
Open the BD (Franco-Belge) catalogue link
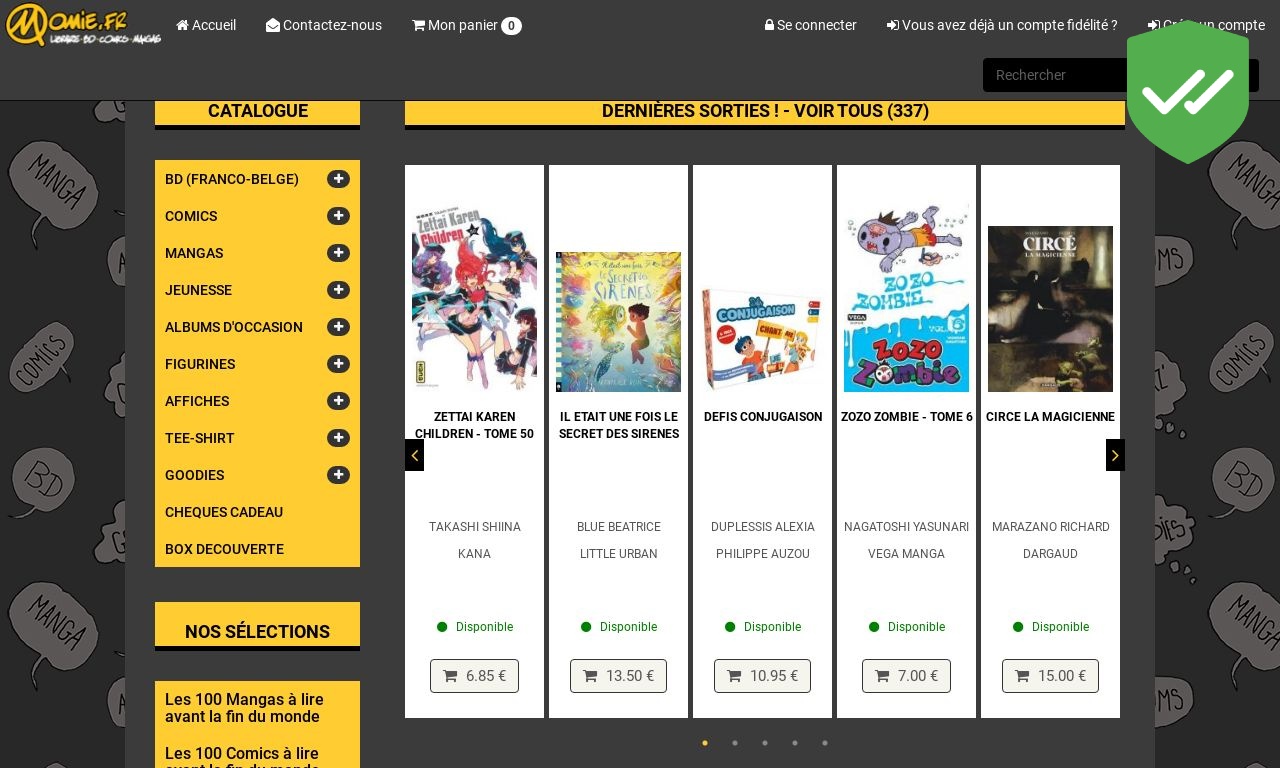(232, 179)
